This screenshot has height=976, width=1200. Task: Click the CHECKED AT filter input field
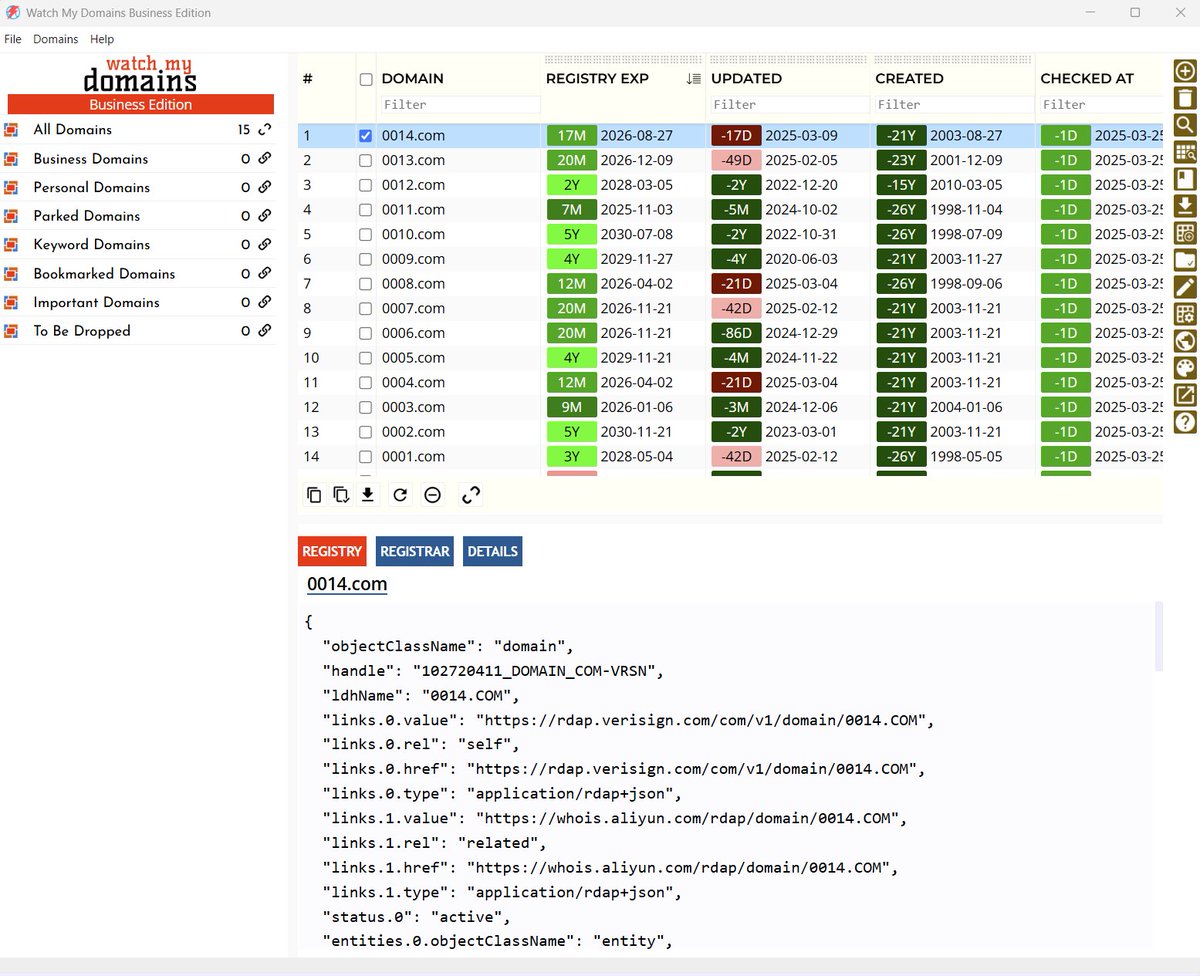[1101, 104]
